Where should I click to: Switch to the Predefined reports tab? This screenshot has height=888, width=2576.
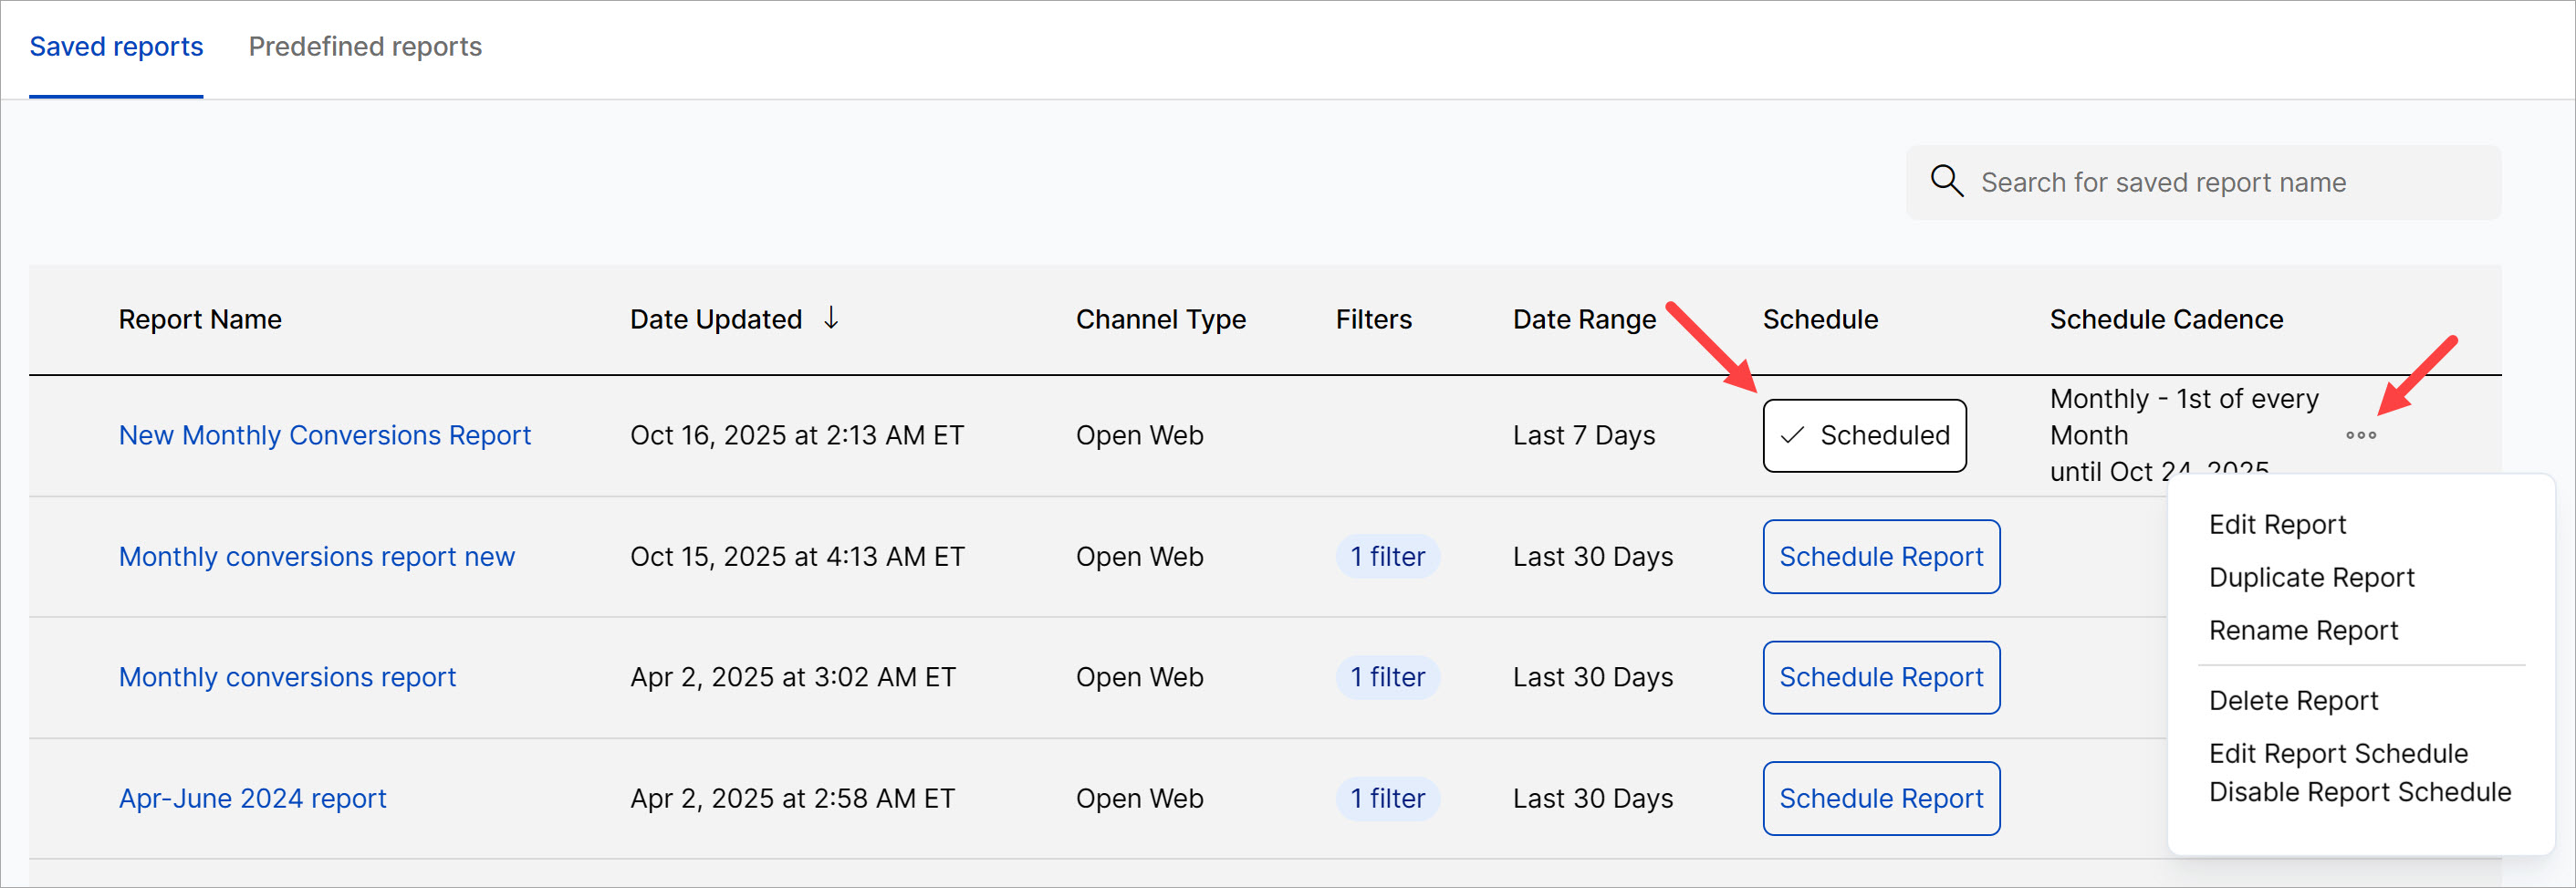click(365, 47)
